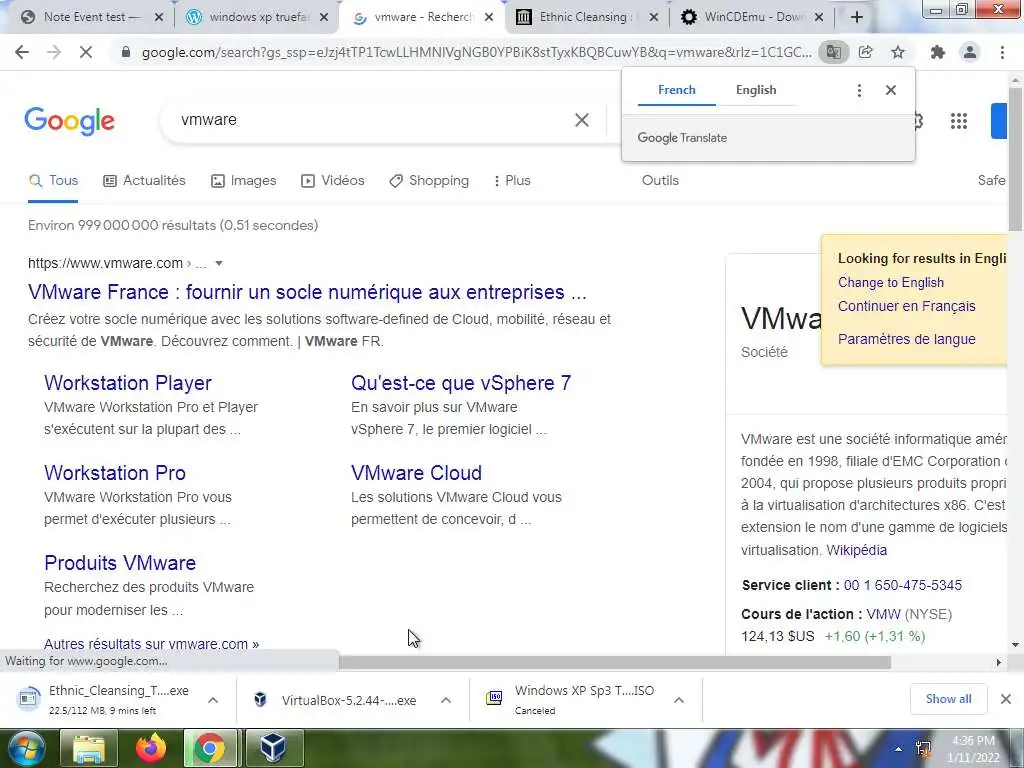The height and width of the screenshot is (768, 1024).
Task: Open the Extensions puzzle icon
Action: coord(938,52)
